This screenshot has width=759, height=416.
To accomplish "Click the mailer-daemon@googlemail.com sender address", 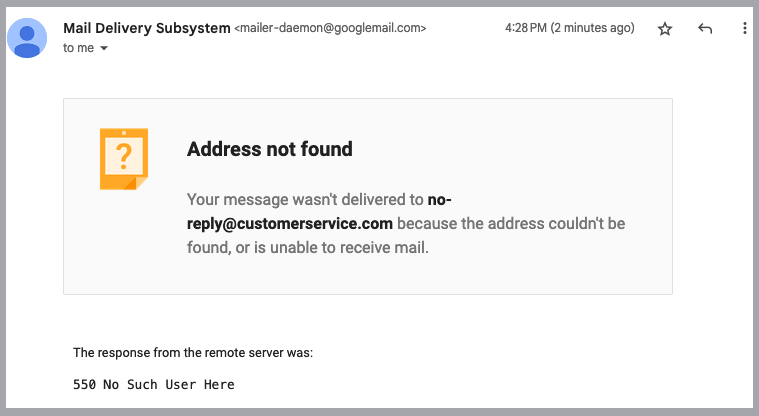I will click(x=330, y=28).
